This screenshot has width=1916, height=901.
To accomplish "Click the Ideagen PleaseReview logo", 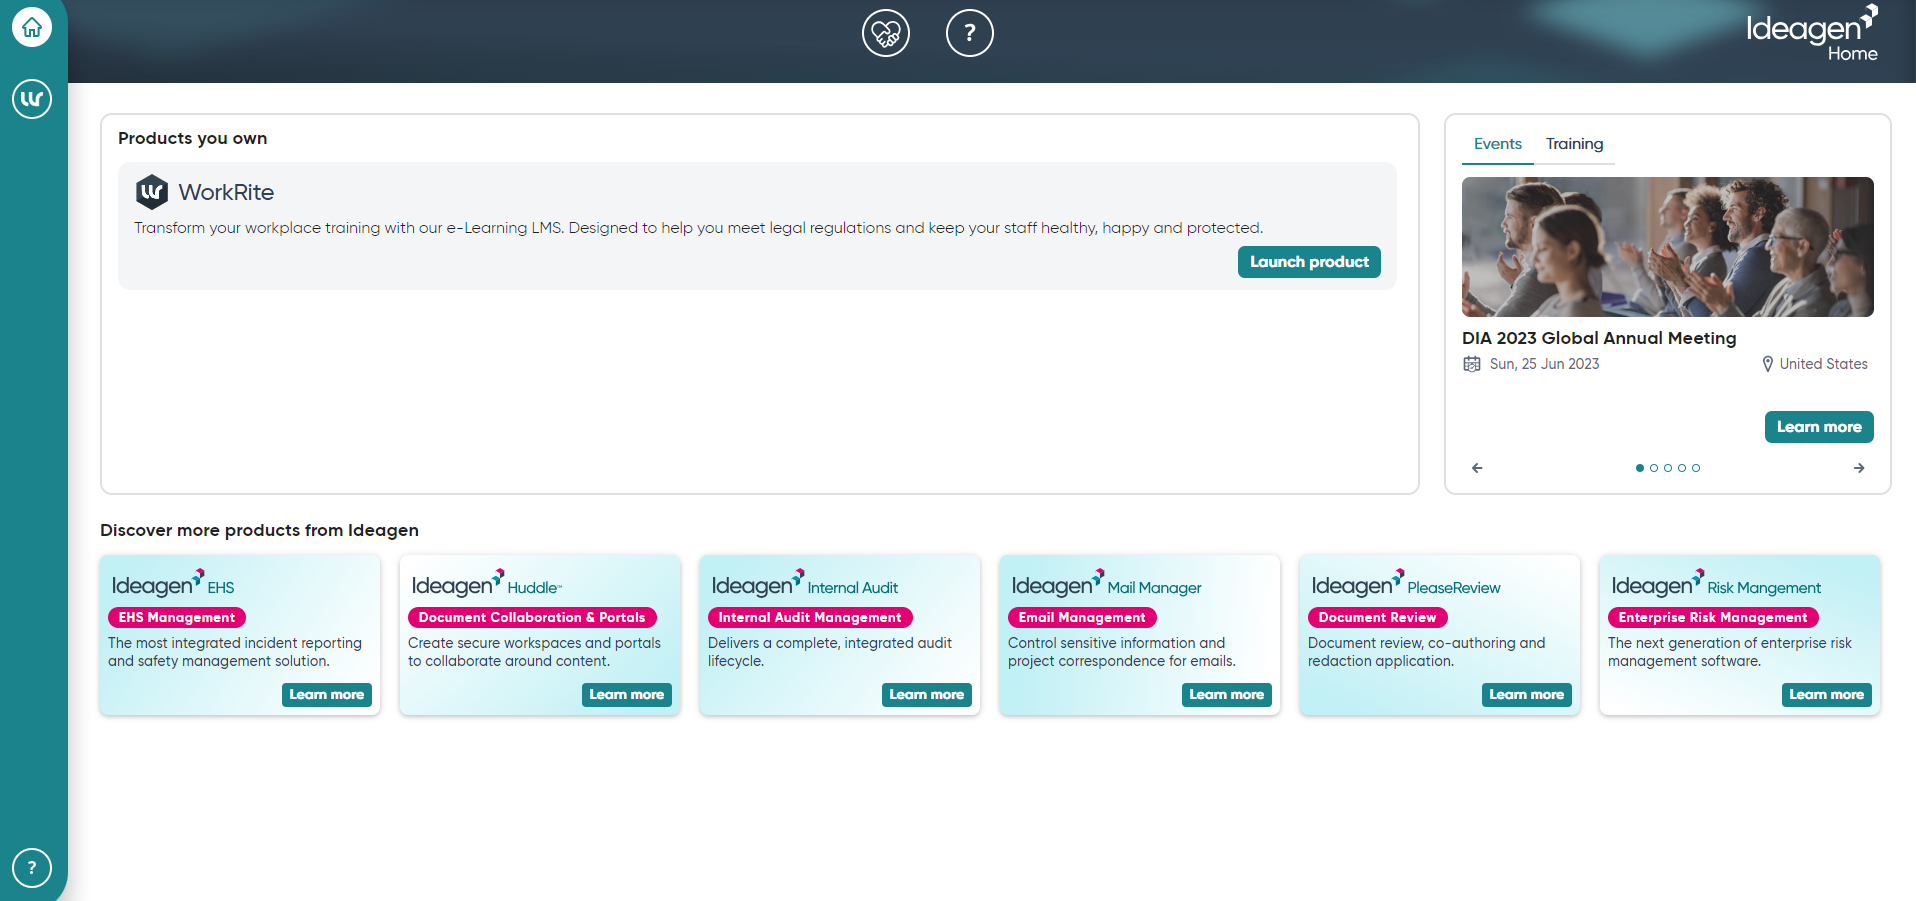I will (x=1406, y=584).
